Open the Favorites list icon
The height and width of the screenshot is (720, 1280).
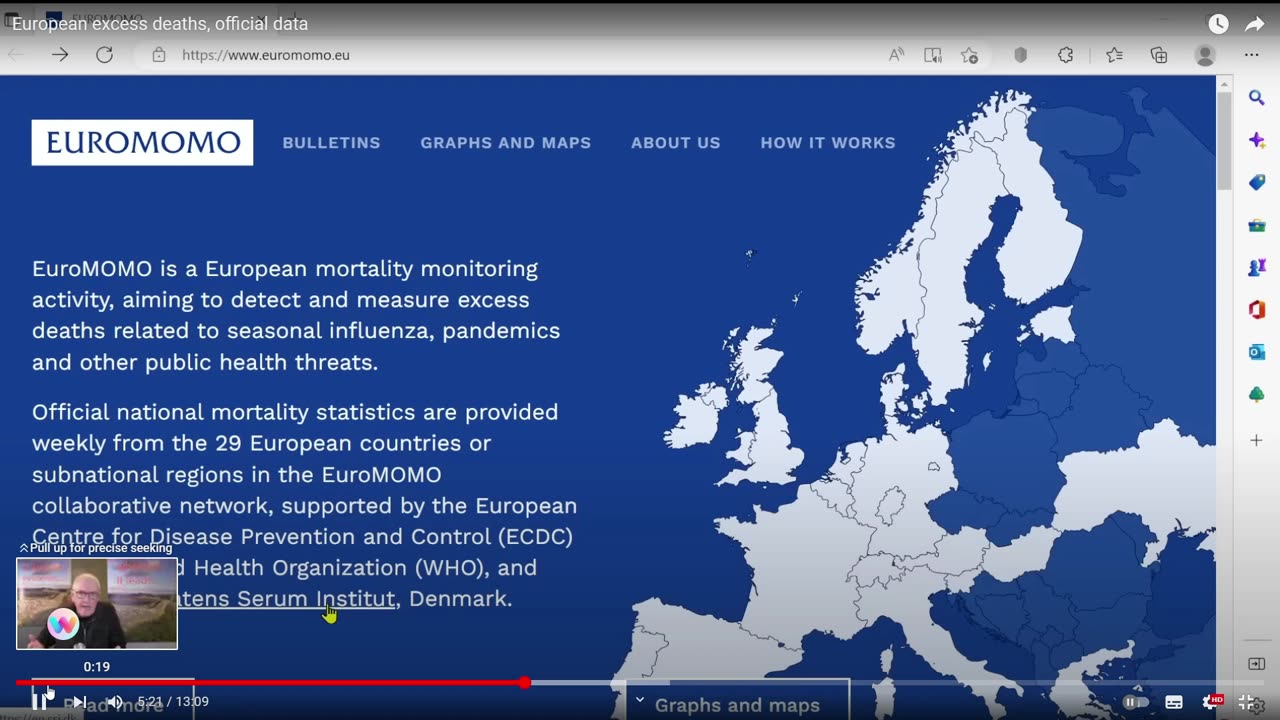click(1114, 55)
